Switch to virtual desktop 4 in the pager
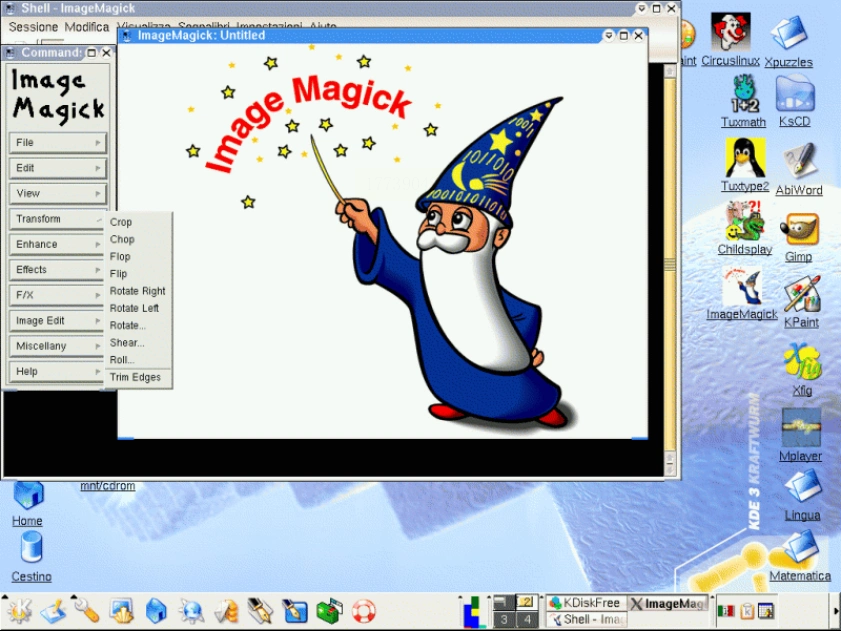Screen dimensions: 841x631 (x=526, y=619)
